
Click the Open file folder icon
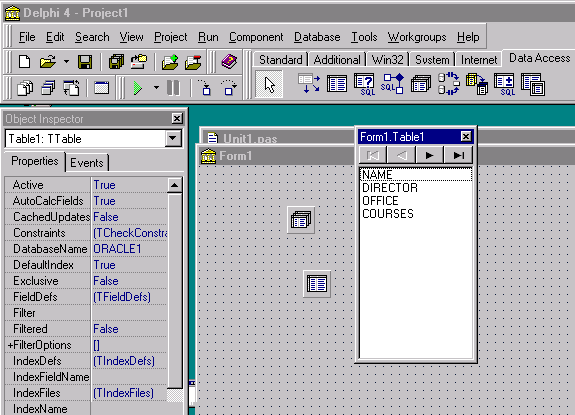coord(48,62)
